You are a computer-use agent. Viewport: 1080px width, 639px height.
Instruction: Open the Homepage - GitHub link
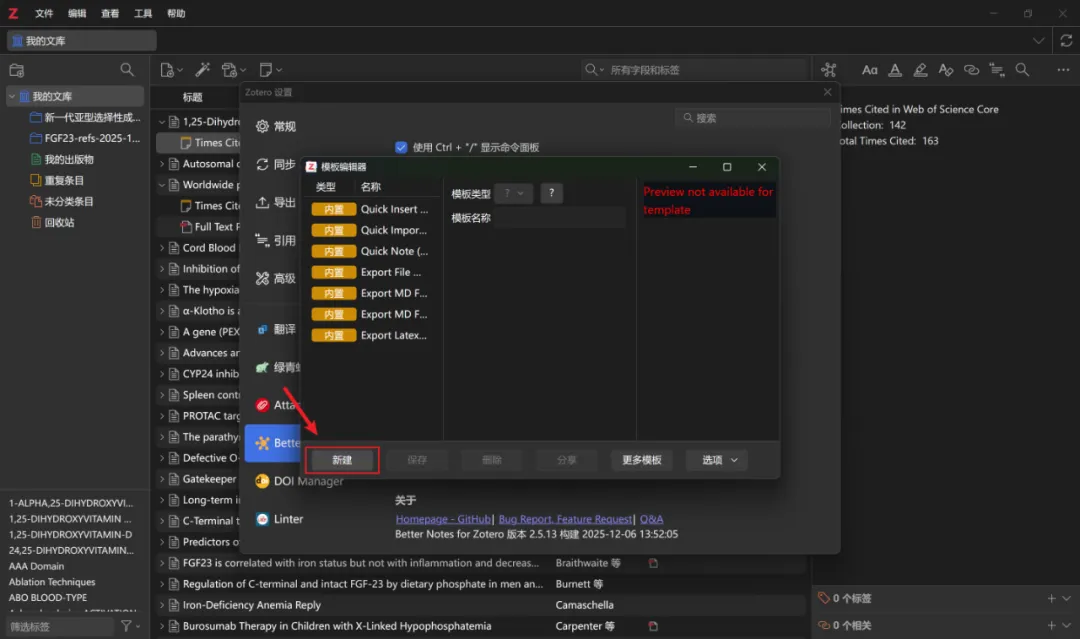(443, 519)
